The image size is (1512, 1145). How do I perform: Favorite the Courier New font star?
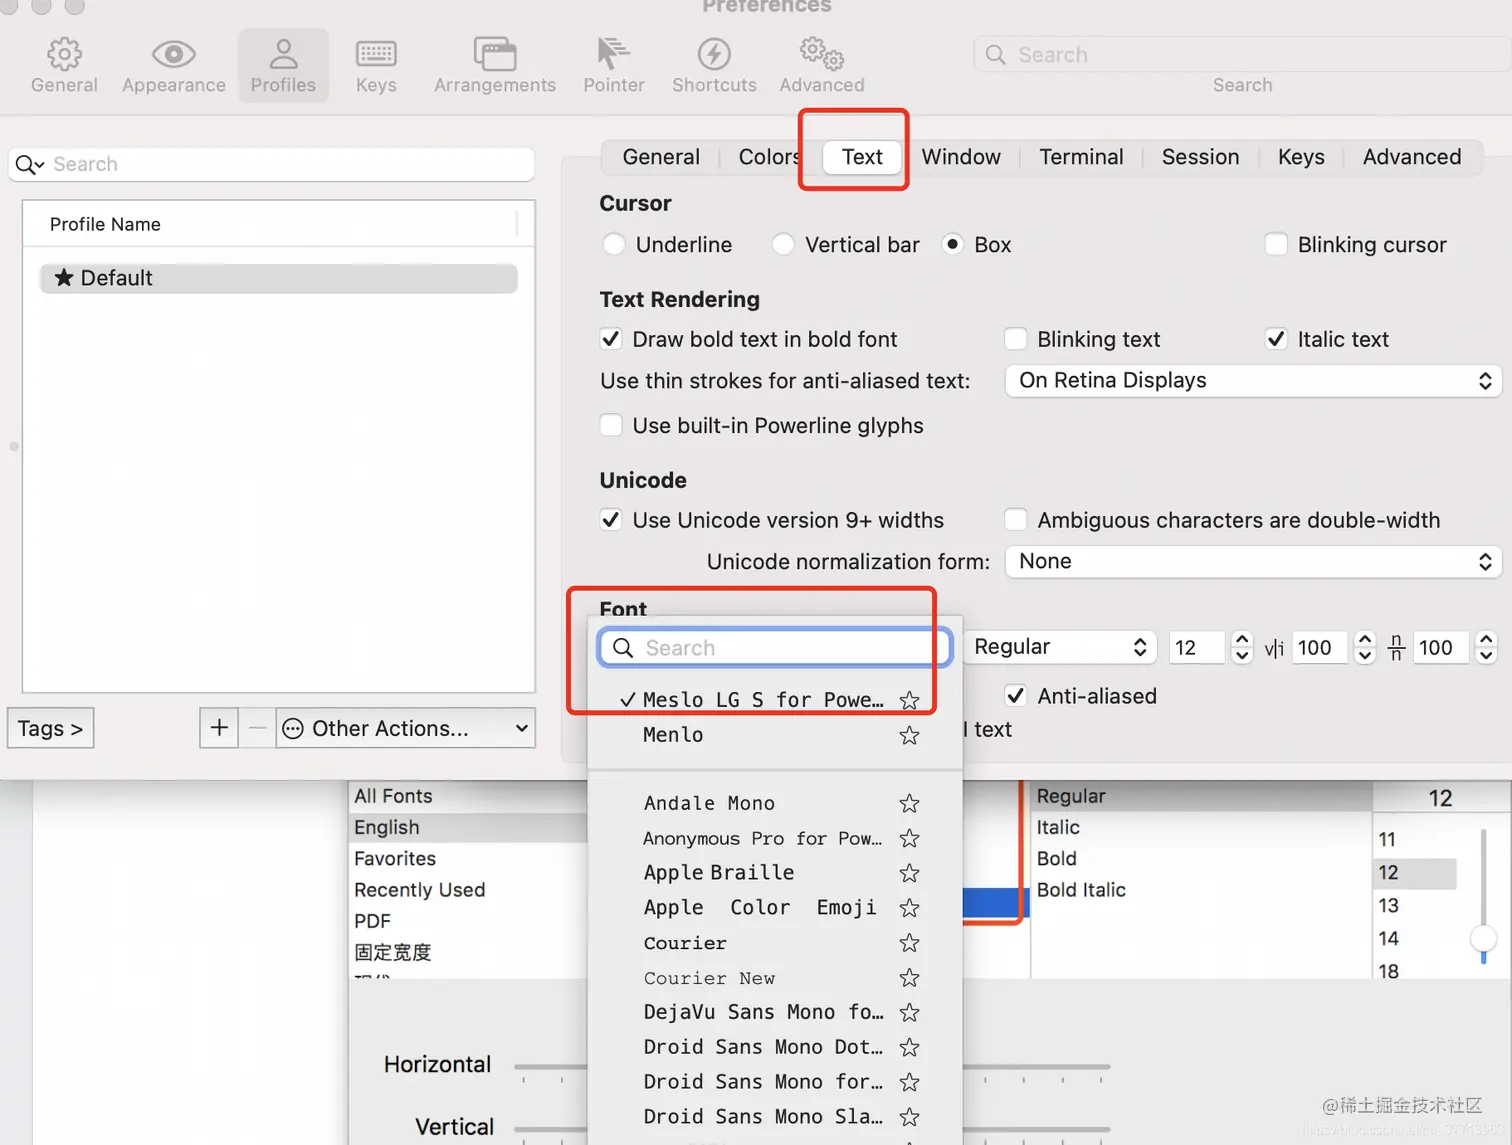[909, 978]
